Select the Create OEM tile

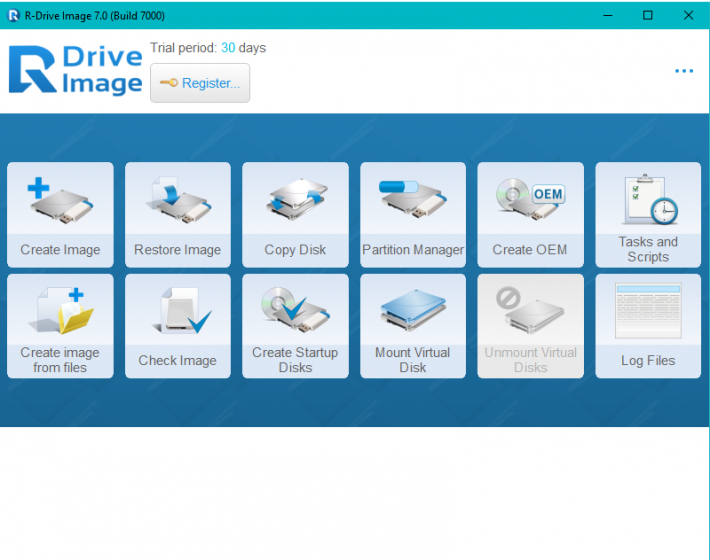tap(530, 215)
